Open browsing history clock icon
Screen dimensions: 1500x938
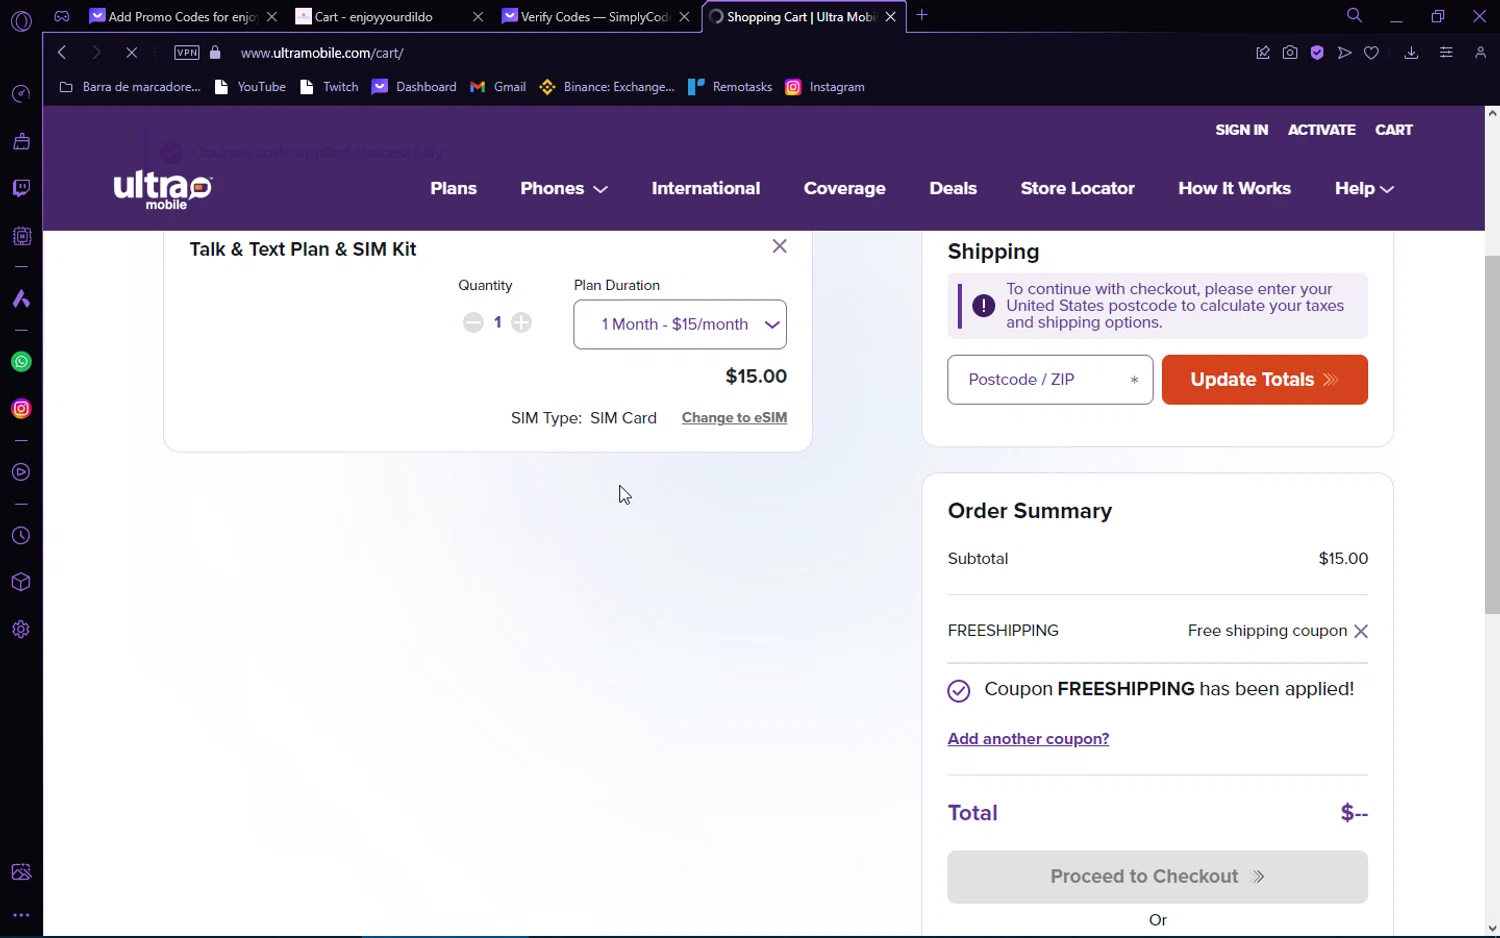point(21,536)
